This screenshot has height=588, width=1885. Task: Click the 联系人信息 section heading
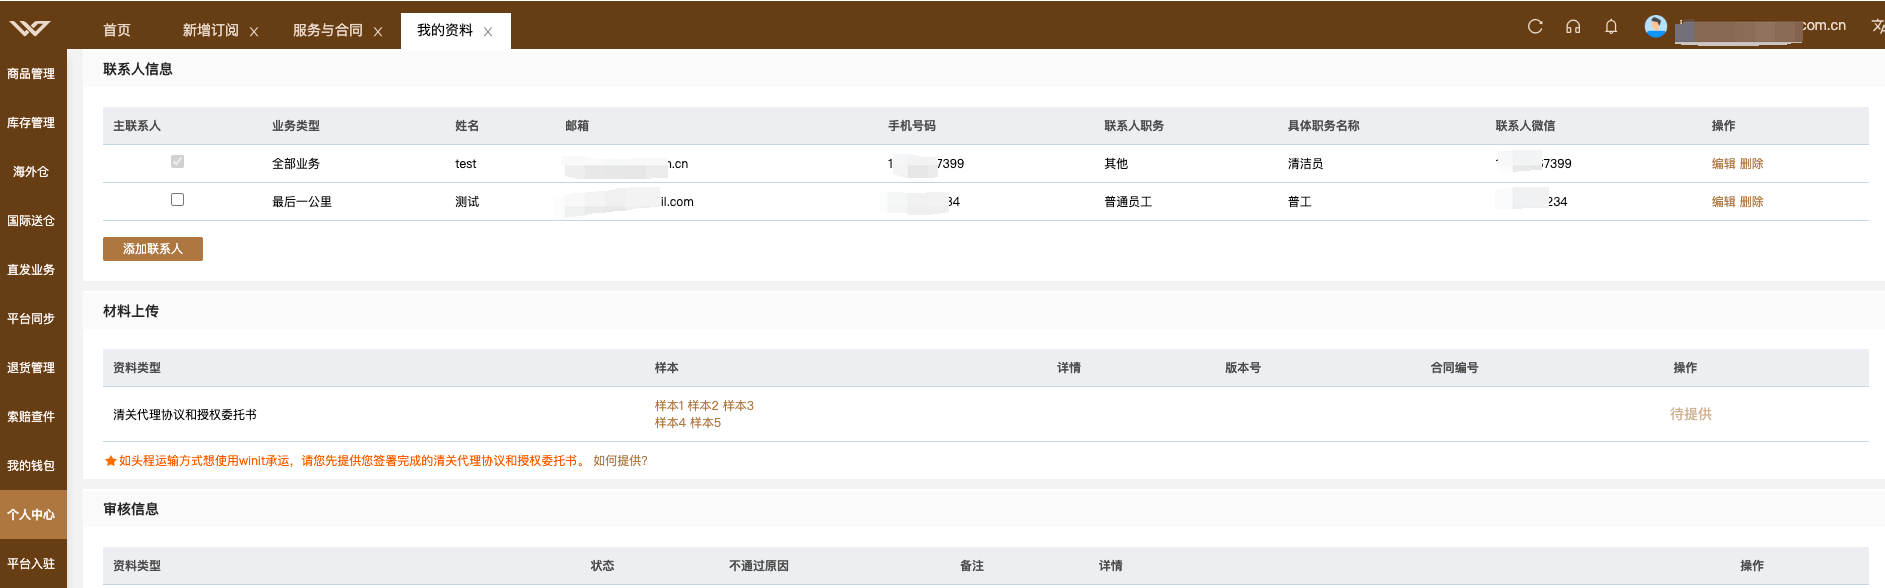point(138,69)
